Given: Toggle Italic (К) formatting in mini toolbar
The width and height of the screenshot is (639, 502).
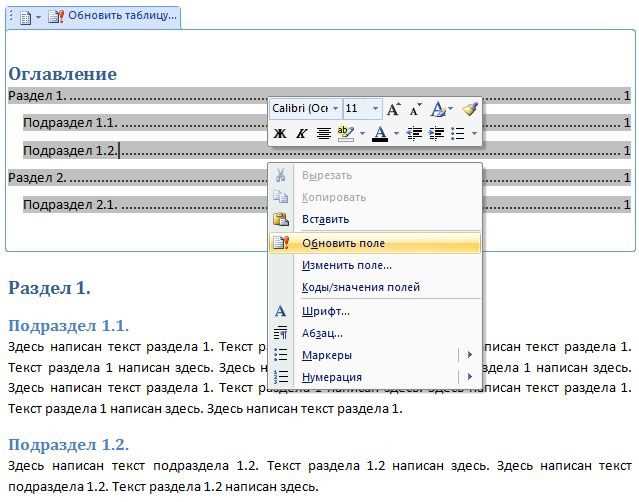Looking at the screenshot, I should (302, 133).
